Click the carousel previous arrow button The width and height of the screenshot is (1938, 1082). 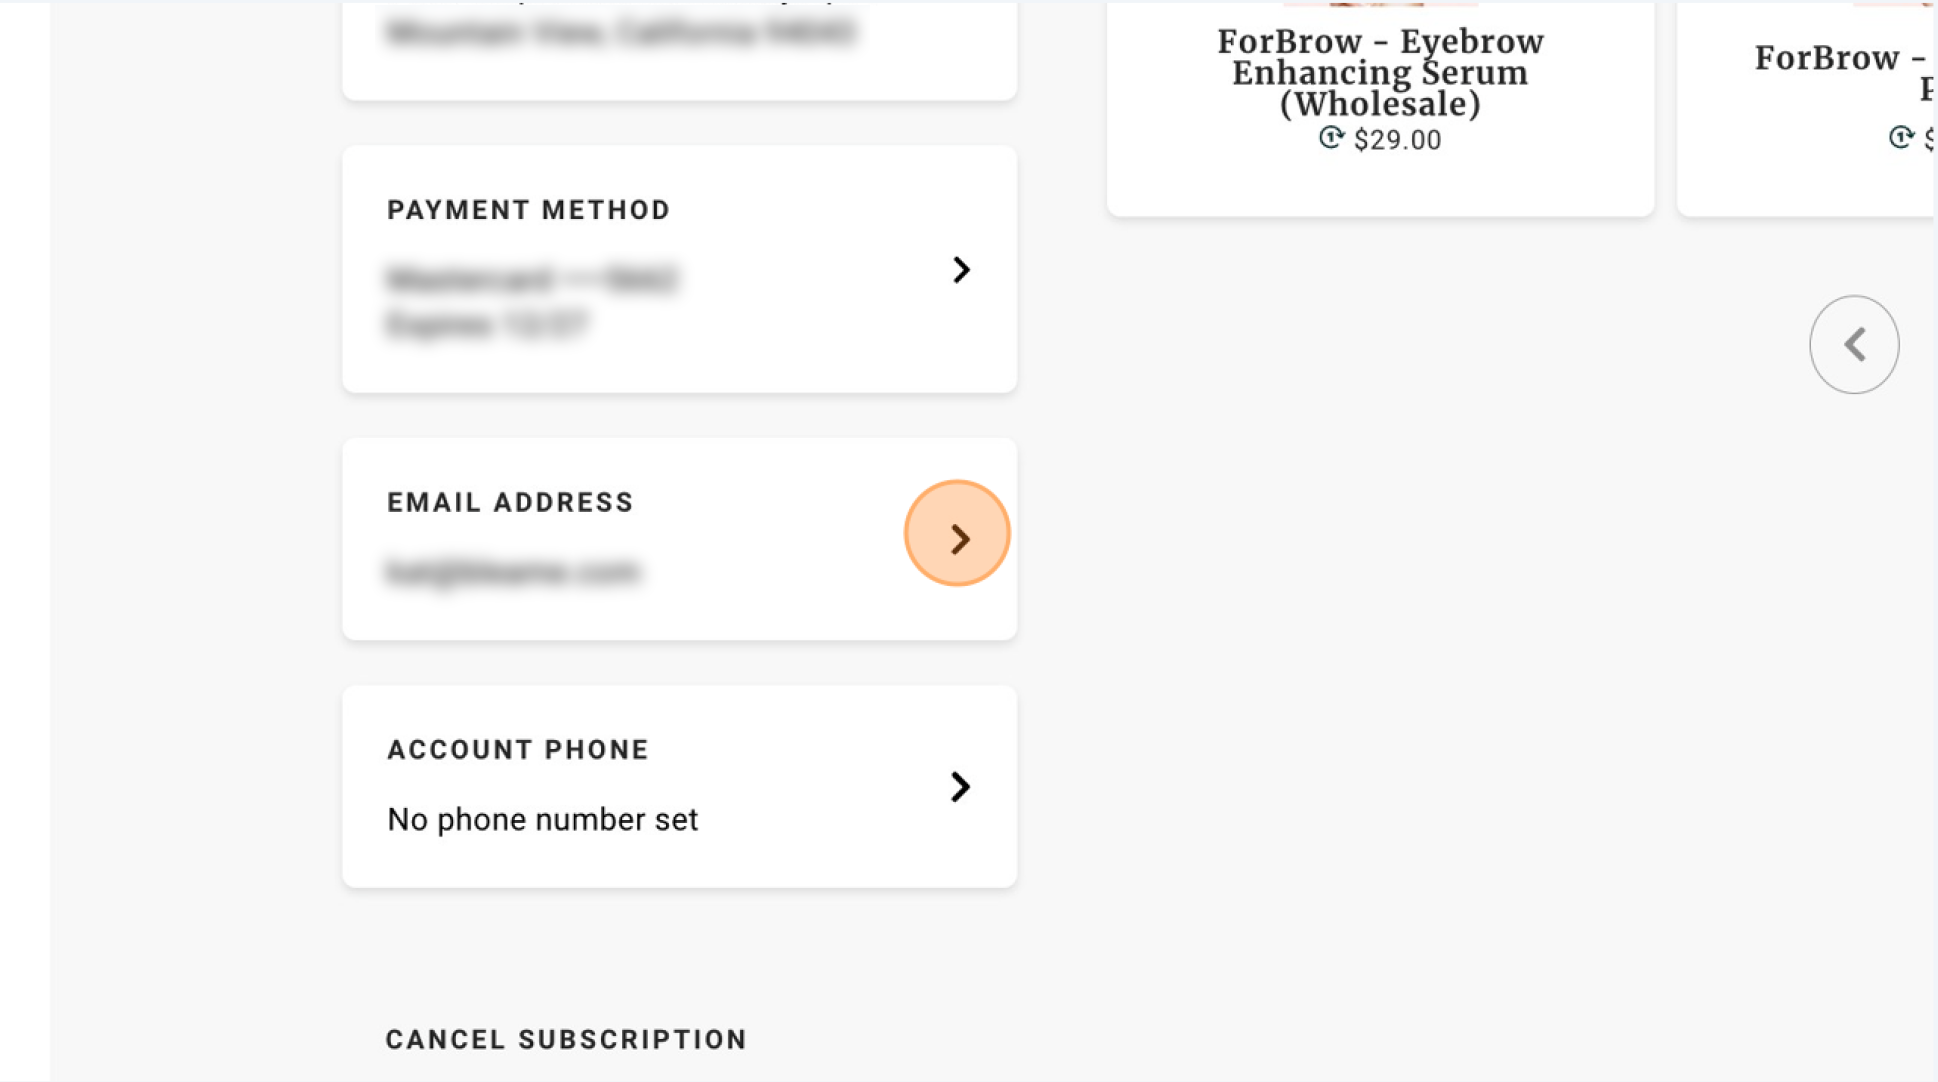click(1854, 344)
